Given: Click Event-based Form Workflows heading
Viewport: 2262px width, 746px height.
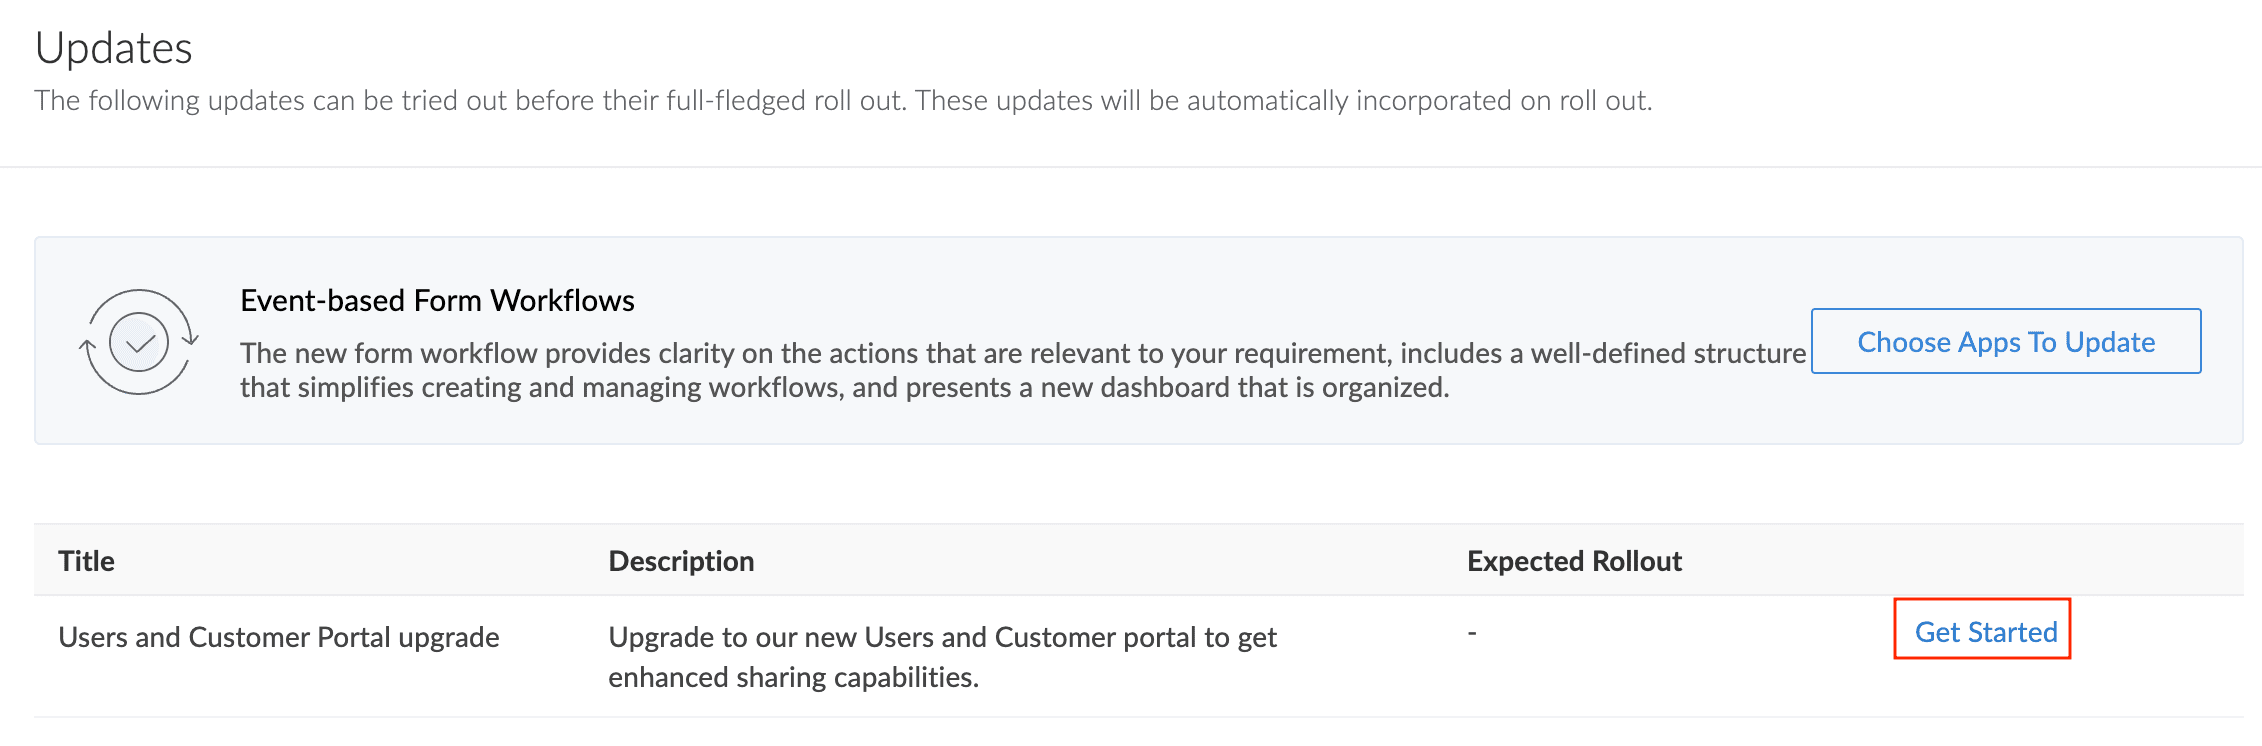Looking at the screenshot, I should click(x=437, y=301).
